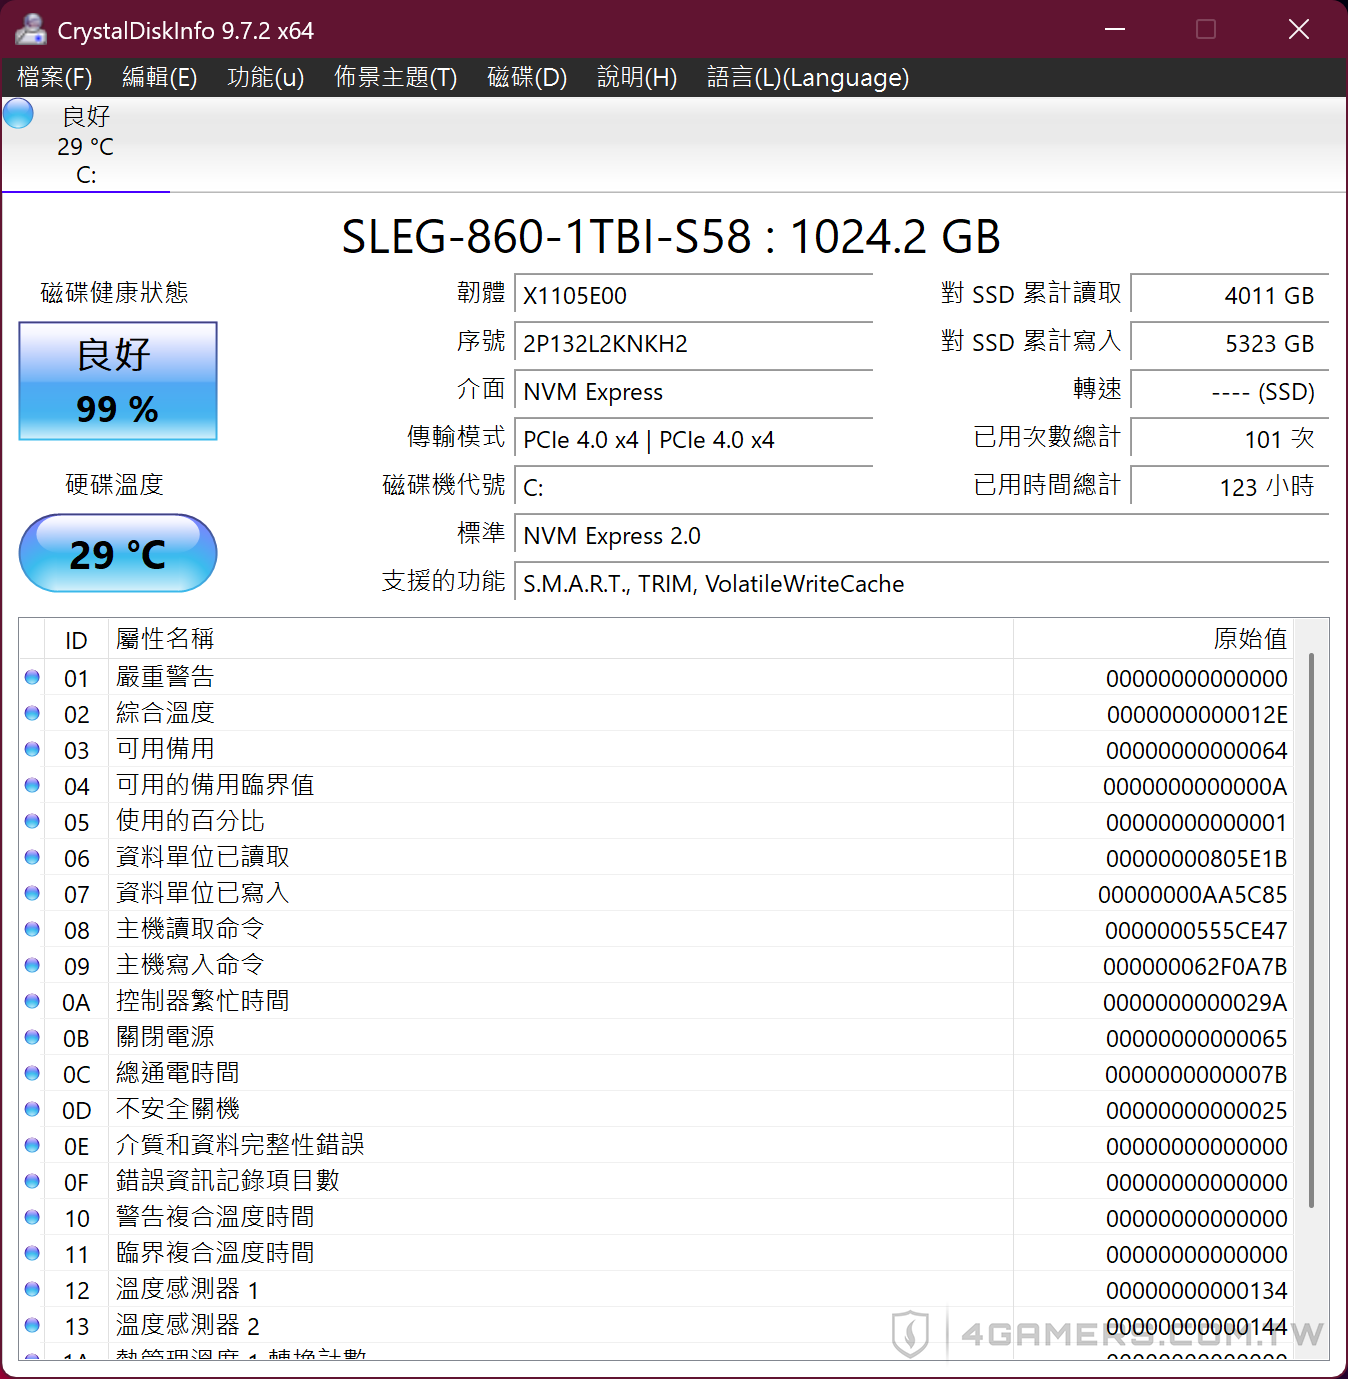The width and height of the screenshot is (1348, 1379).
Task: Open the 功能(u) menu
Action: (x=265, y=77)
